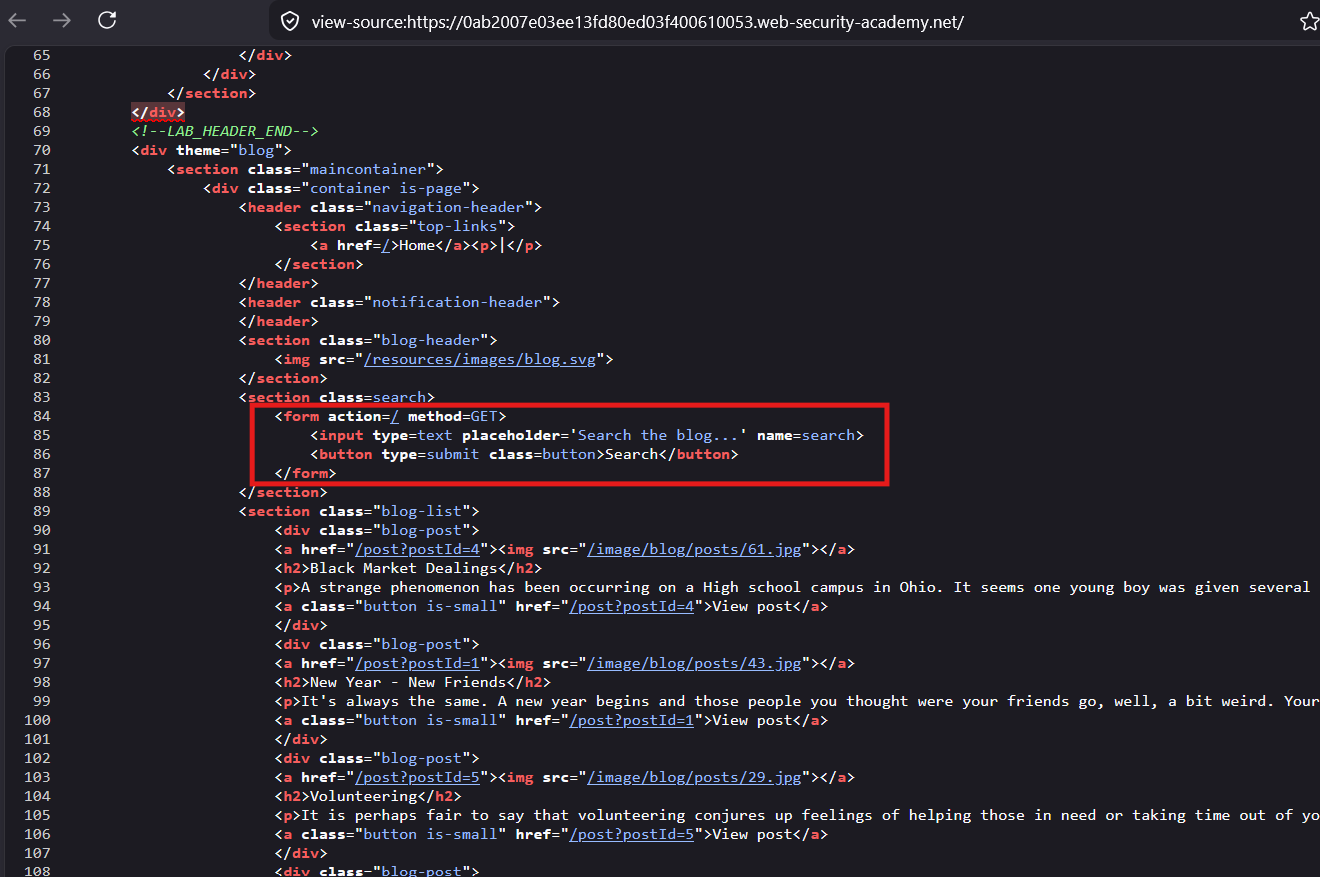The width and height of the screenshot is (1320, 877).
Task: Bookmark this page with the star icon
Action: (1309, 21)
